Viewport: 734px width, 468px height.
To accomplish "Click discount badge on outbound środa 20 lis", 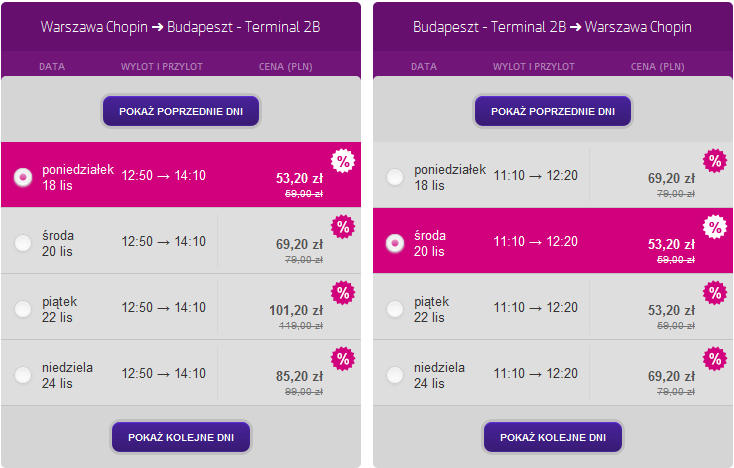I will tap(343, 227).
